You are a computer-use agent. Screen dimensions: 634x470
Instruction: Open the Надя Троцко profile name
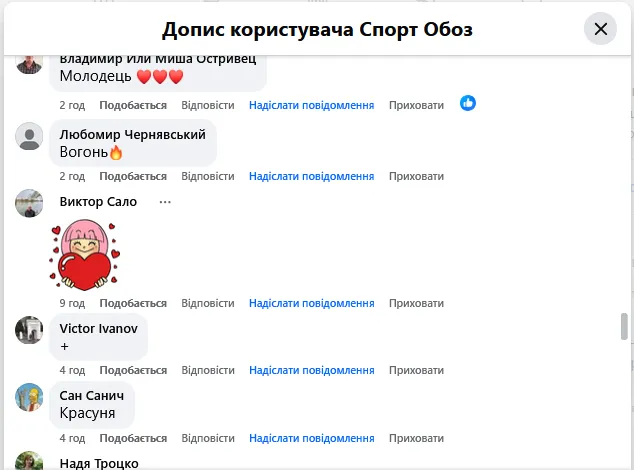(99, 463)
